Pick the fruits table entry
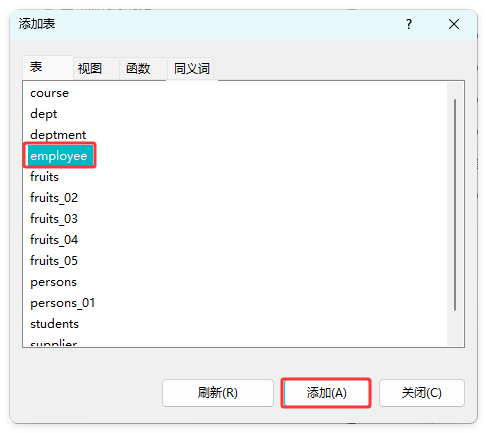The width and height of the screenshot is (487, 433). click(44, 177)
